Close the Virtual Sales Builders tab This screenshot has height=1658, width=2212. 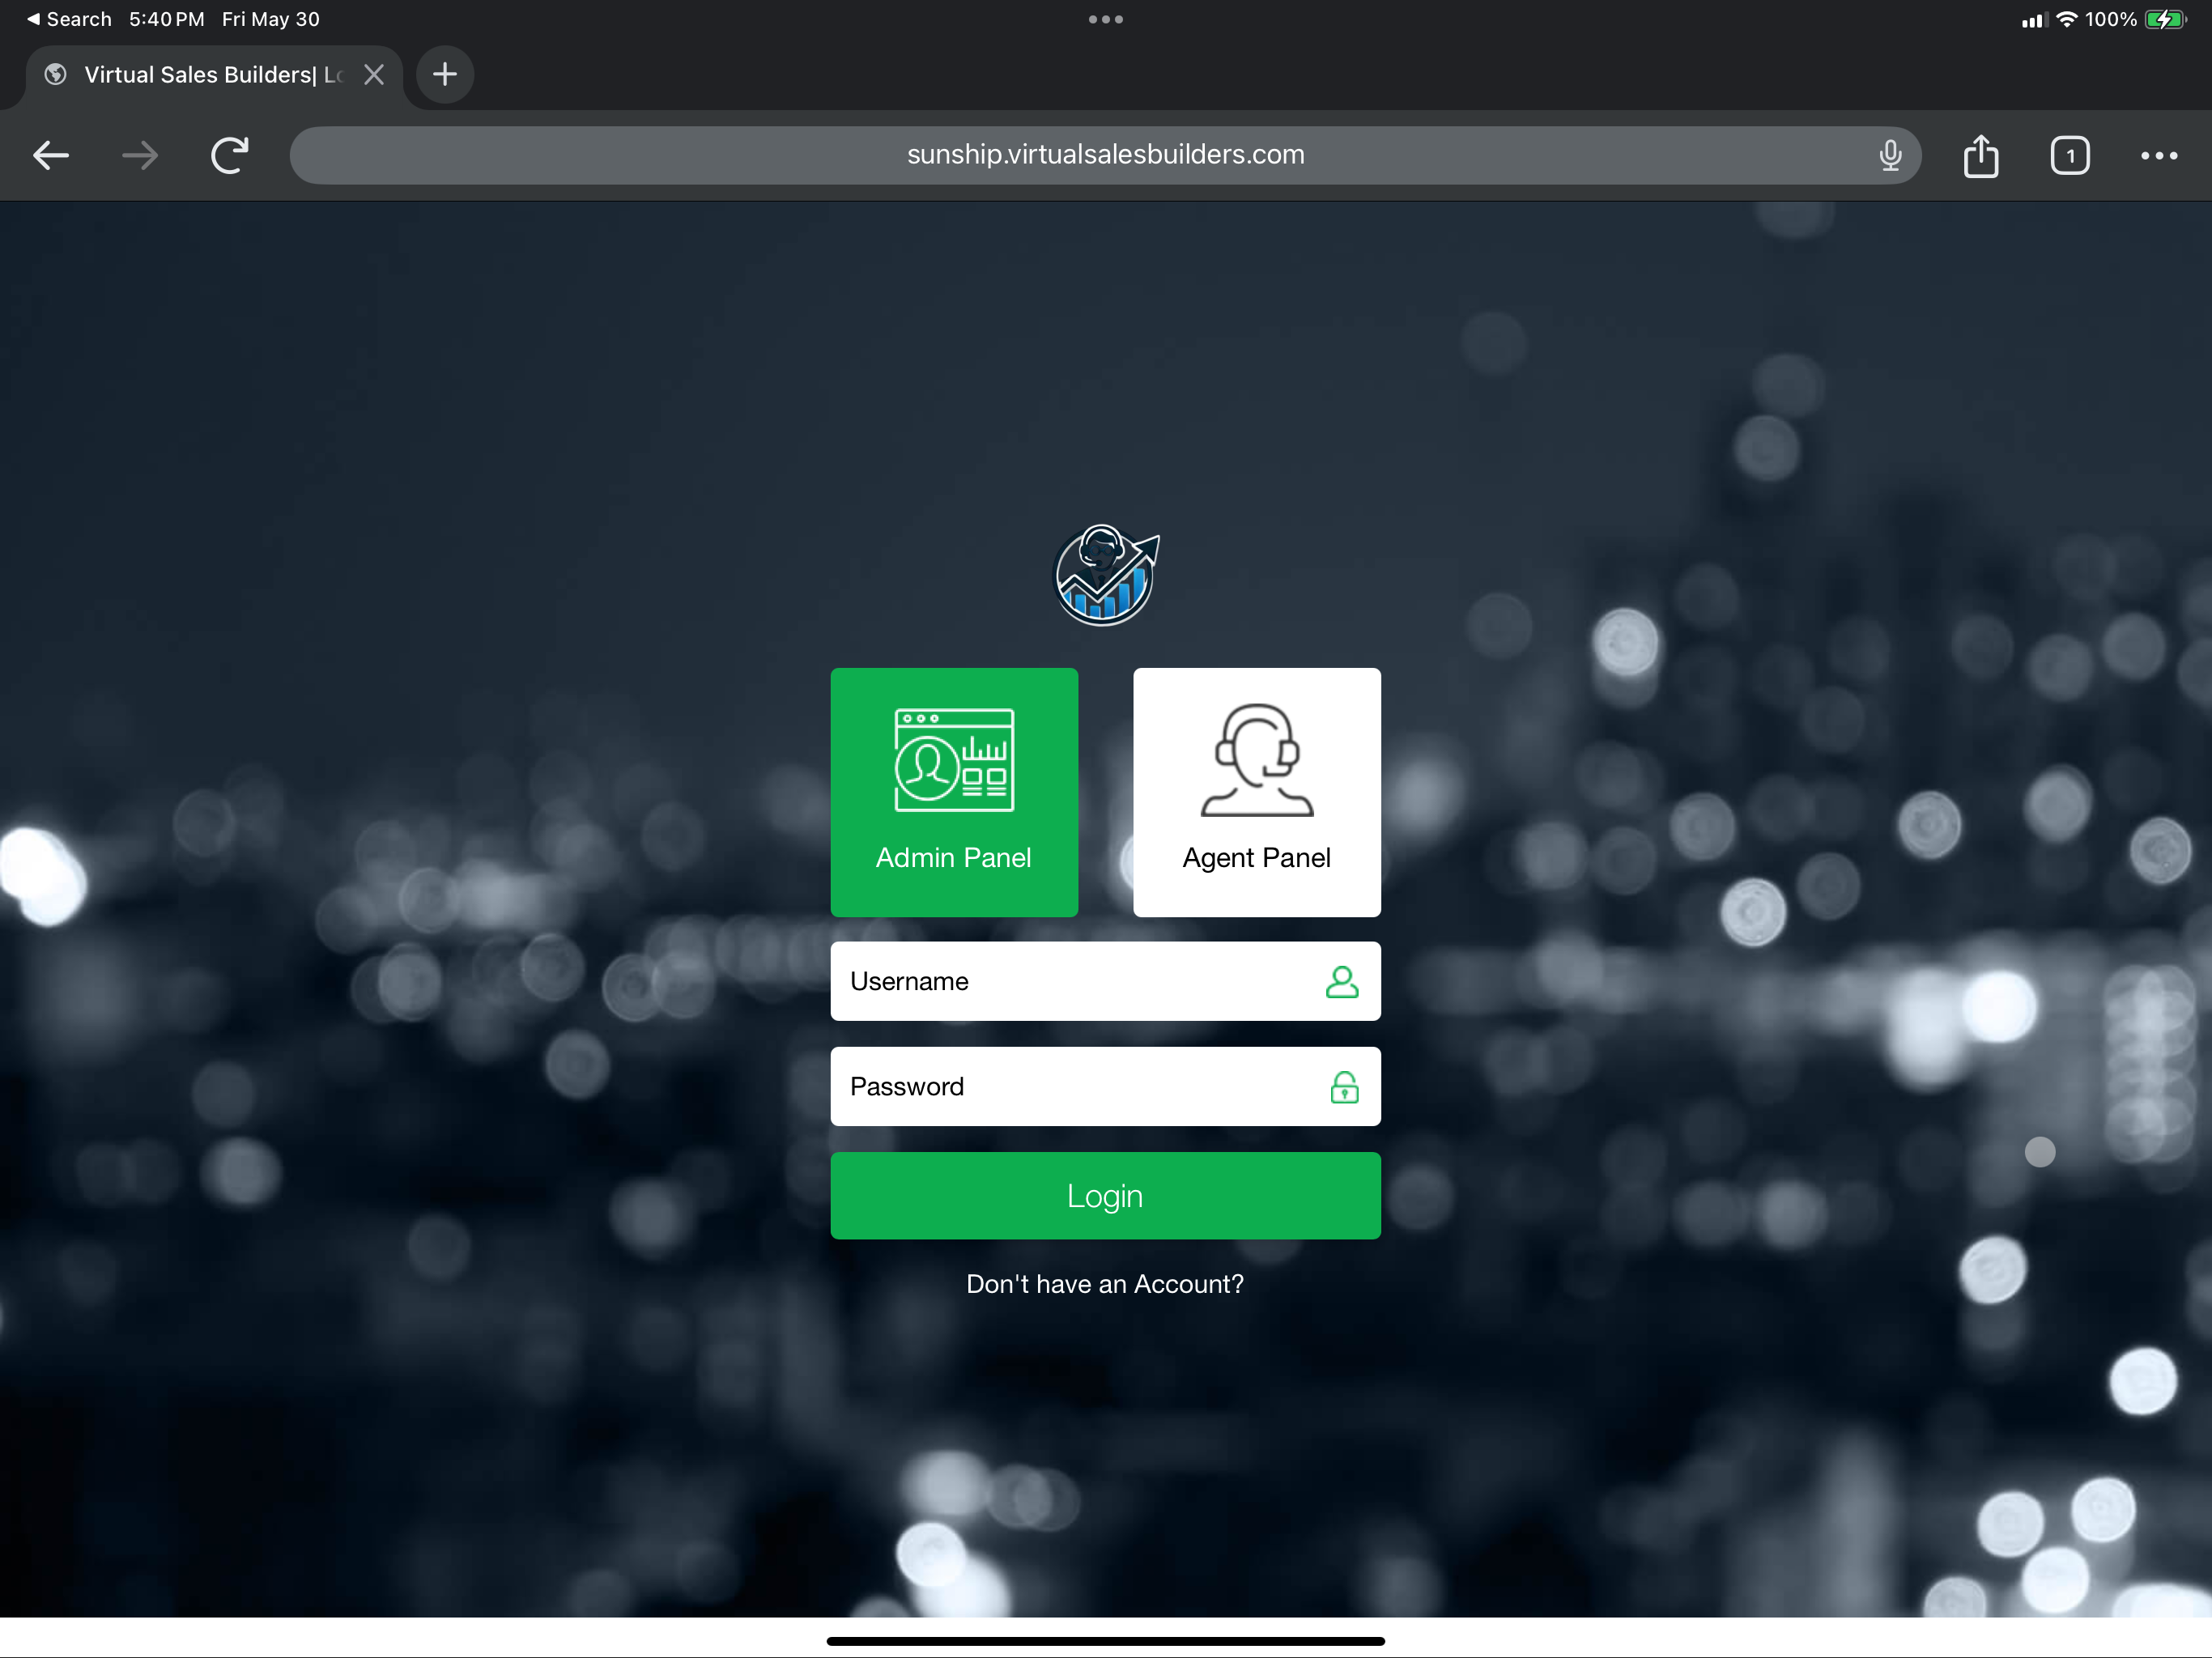point(374,75)
